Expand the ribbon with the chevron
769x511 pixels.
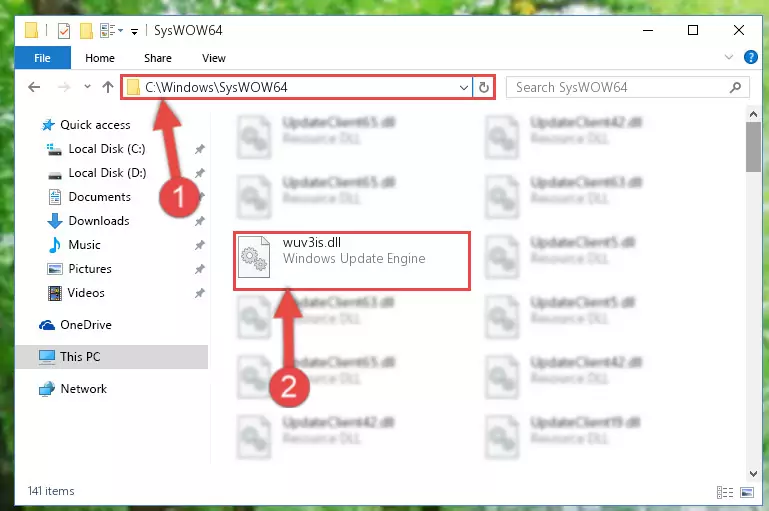[x=729, y=57]
